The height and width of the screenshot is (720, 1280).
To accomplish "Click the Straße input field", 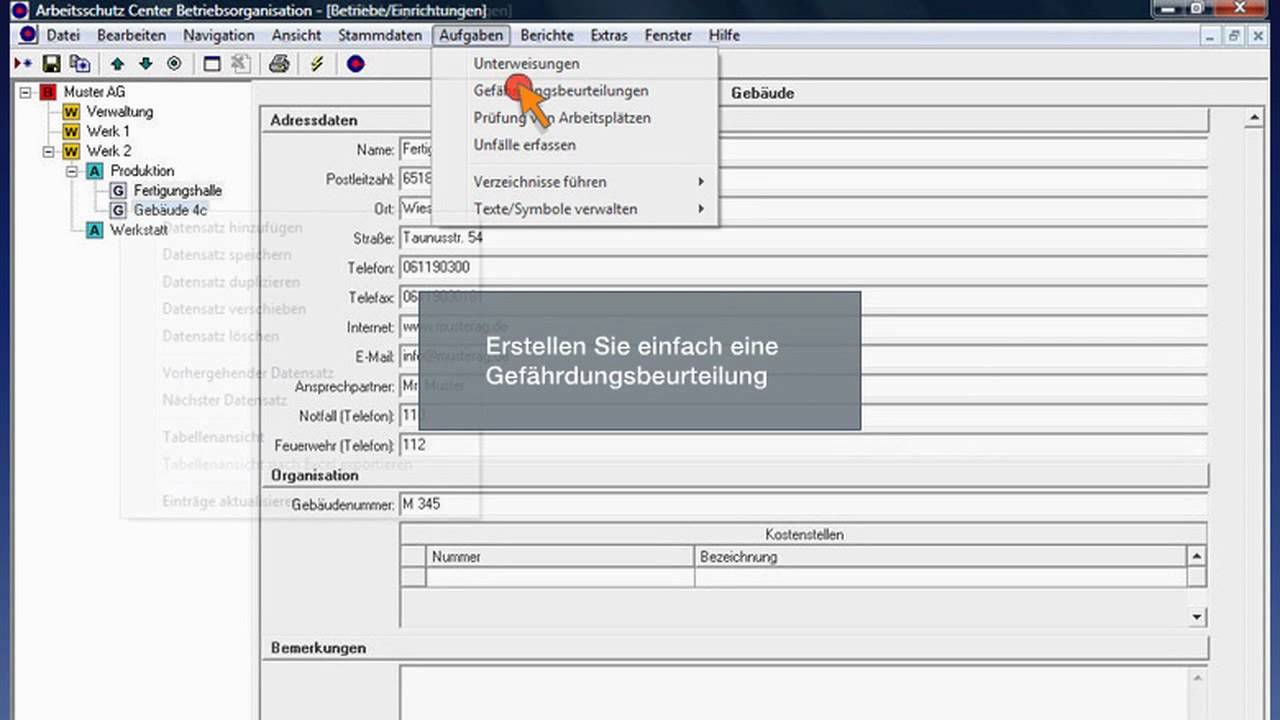I will tap(800, 239).
